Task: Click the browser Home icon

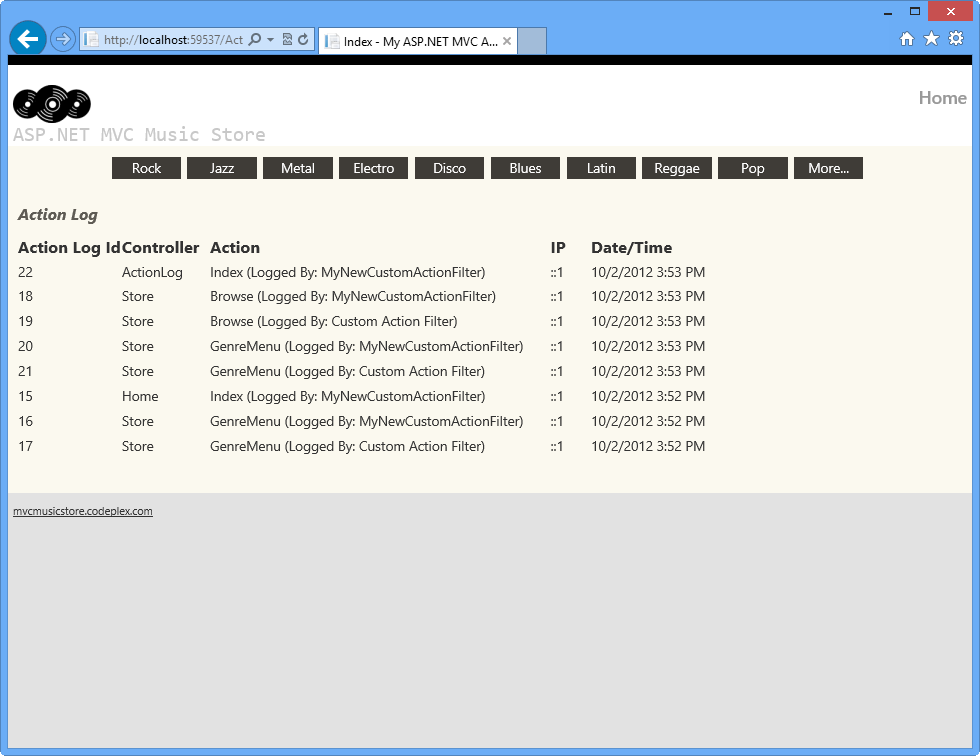Action: pos(906,38)
